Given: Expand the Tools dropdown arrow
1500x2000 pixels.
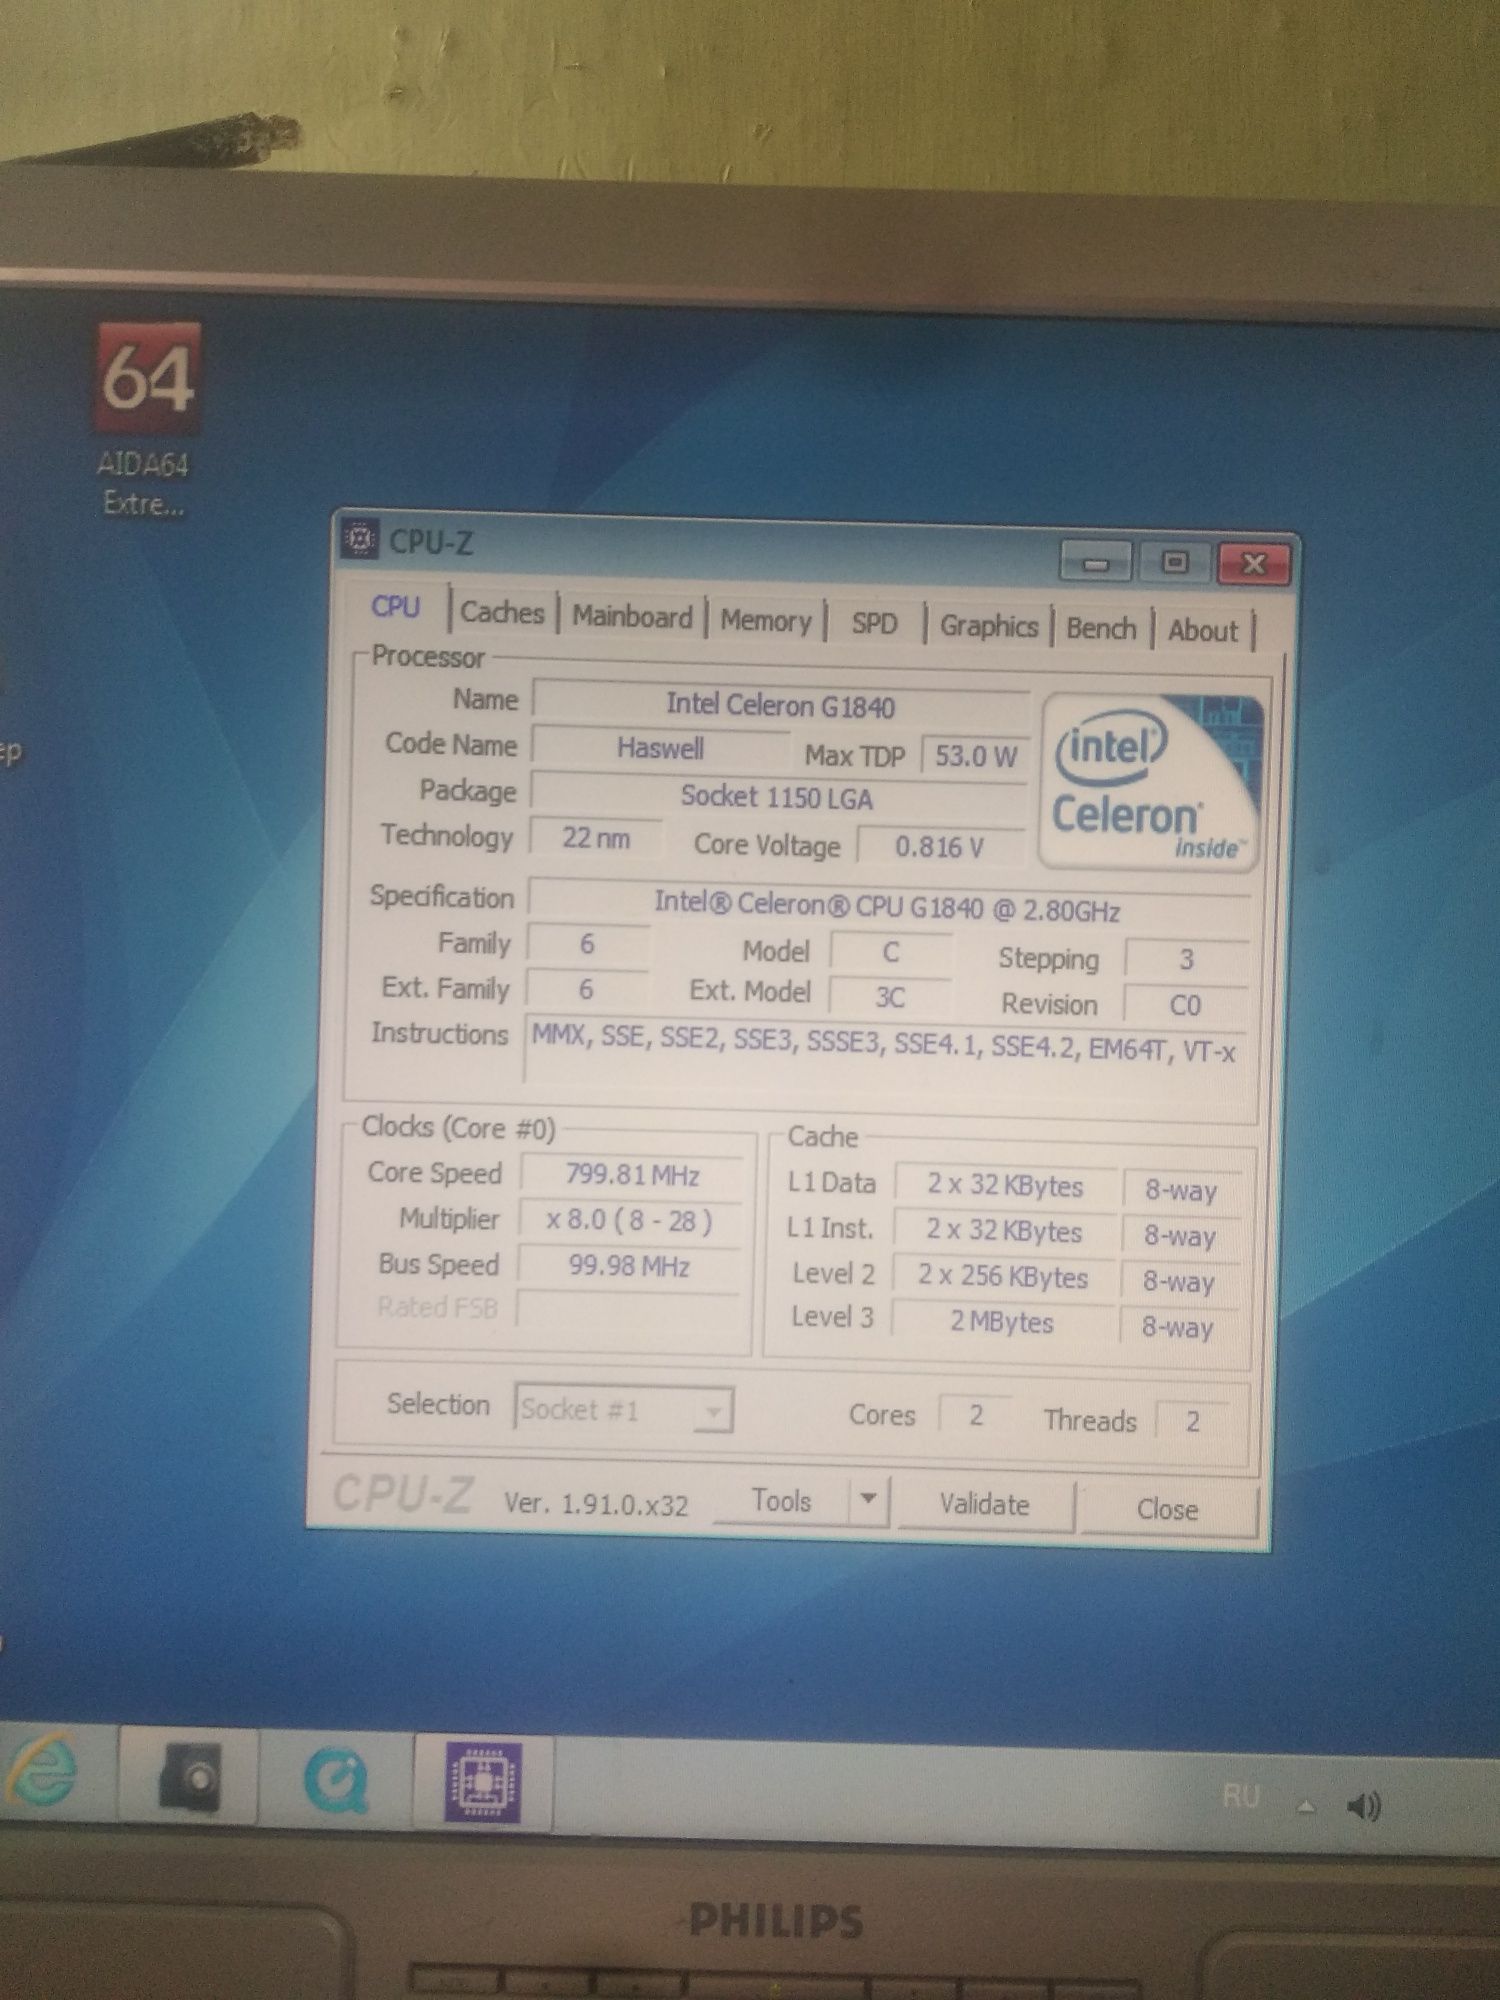Looking at the screenshot, I should 868,1500.
